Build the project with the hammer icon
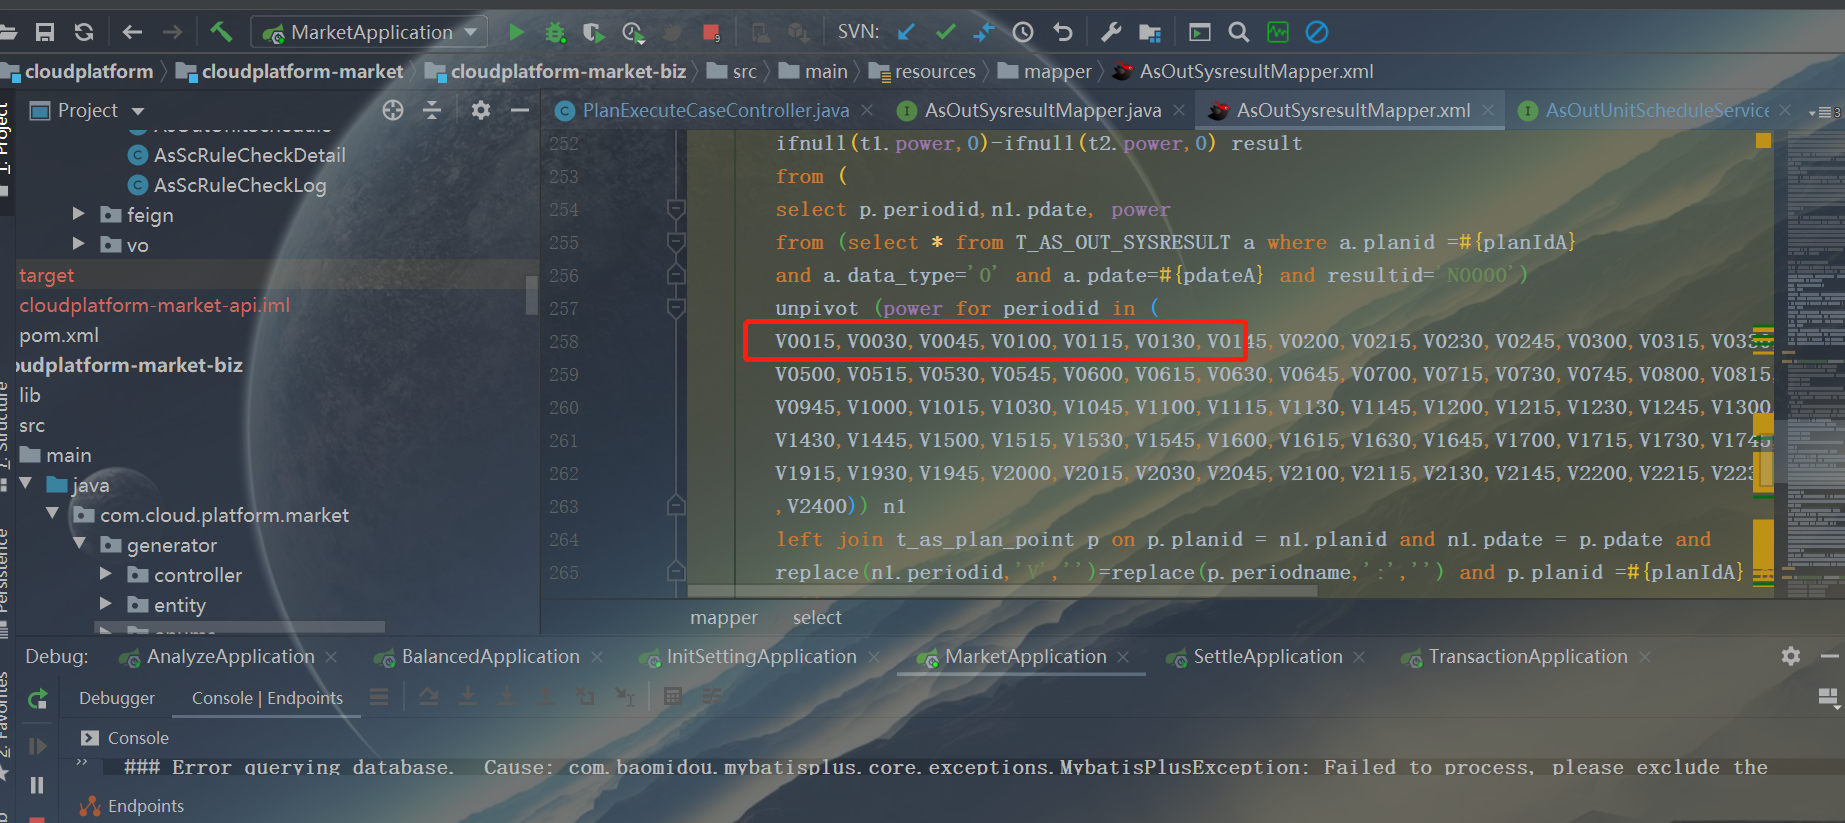This screenshot has height=823, width=1845. pos(221,32)
